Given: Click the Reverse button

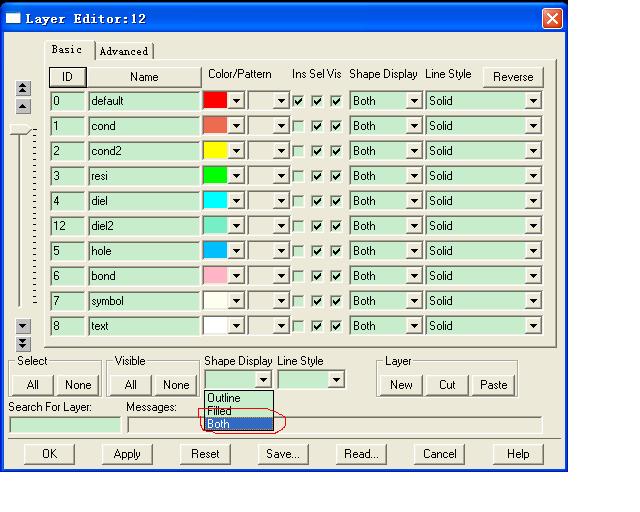Looking at the screenshot, I should (513, 77).
